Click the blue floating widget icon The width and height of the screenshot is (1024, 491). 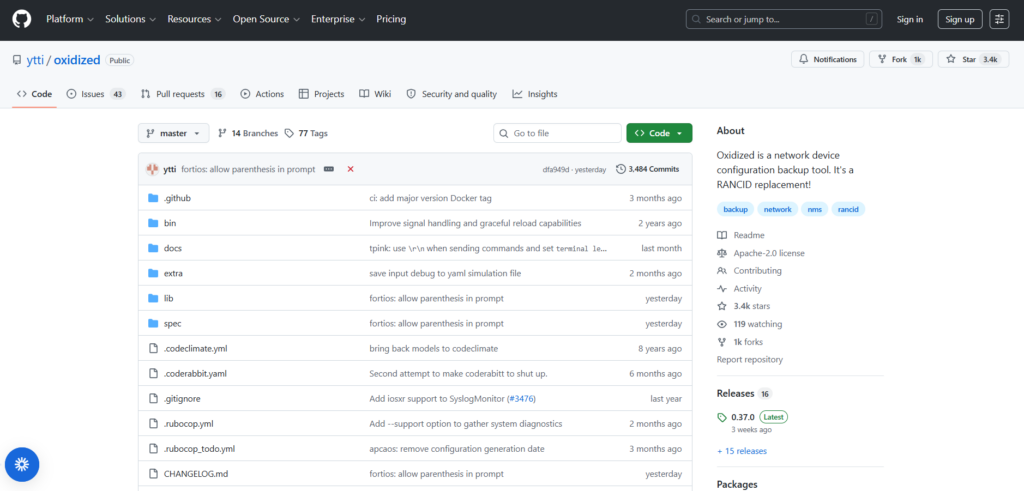click(22, 465)
